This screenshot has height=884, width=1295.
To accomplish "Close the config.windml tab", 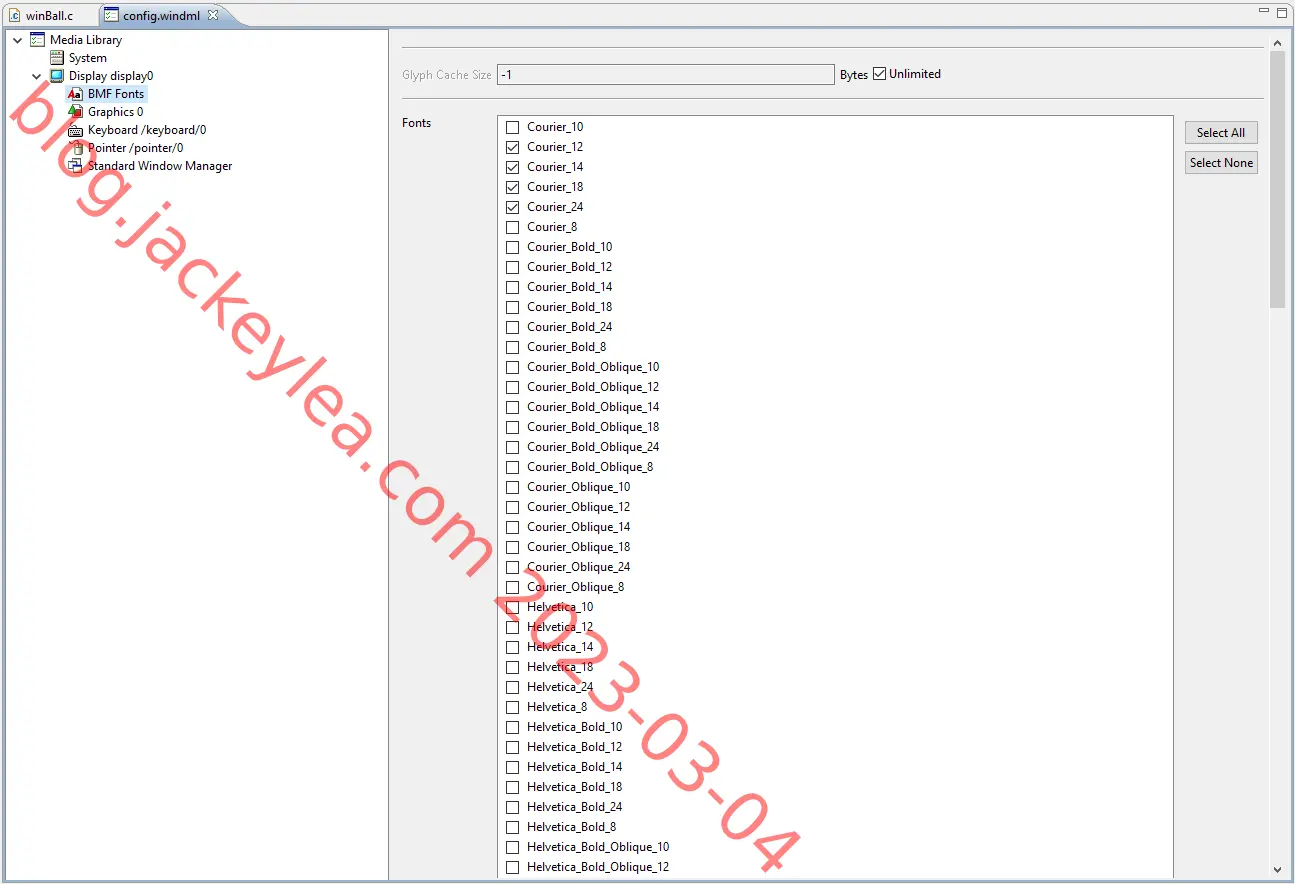I will click(213, 15).
